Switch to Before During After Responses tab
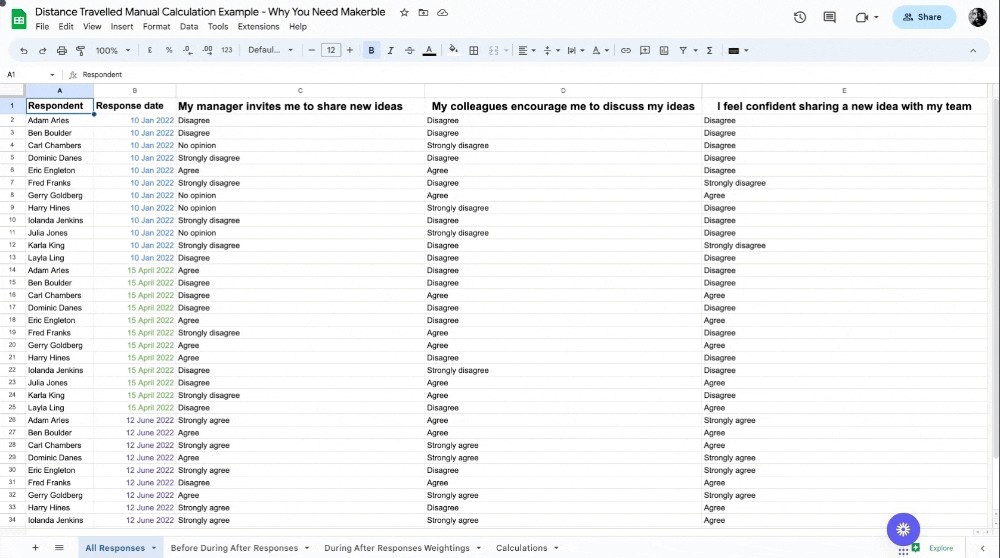 pyautogui.click(x=234, y=548)
